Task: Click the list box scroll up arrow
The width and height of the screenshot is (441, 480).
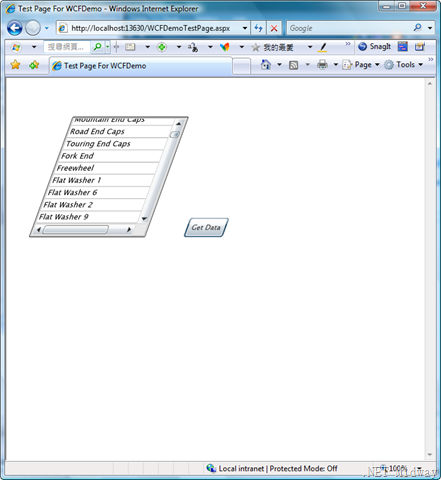Action: [179, 124]
